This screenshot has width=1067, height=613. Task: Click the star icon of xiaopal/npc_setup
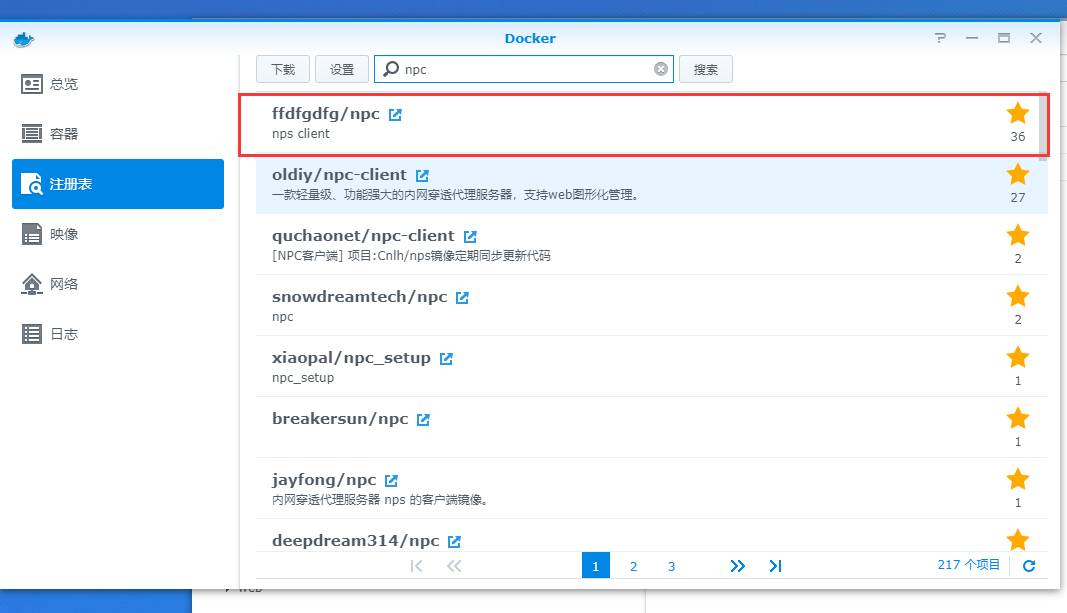[1018, 357]
